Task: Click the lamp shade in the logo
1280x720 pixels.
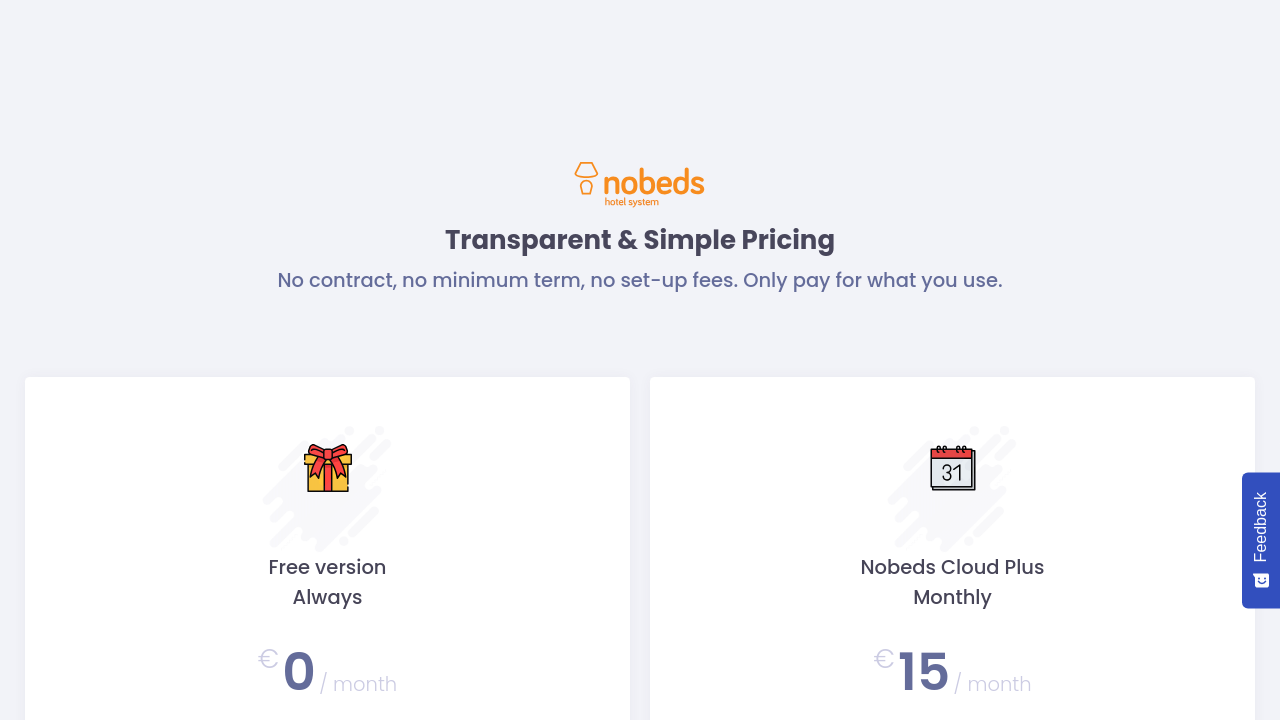Action: point(585,170)
